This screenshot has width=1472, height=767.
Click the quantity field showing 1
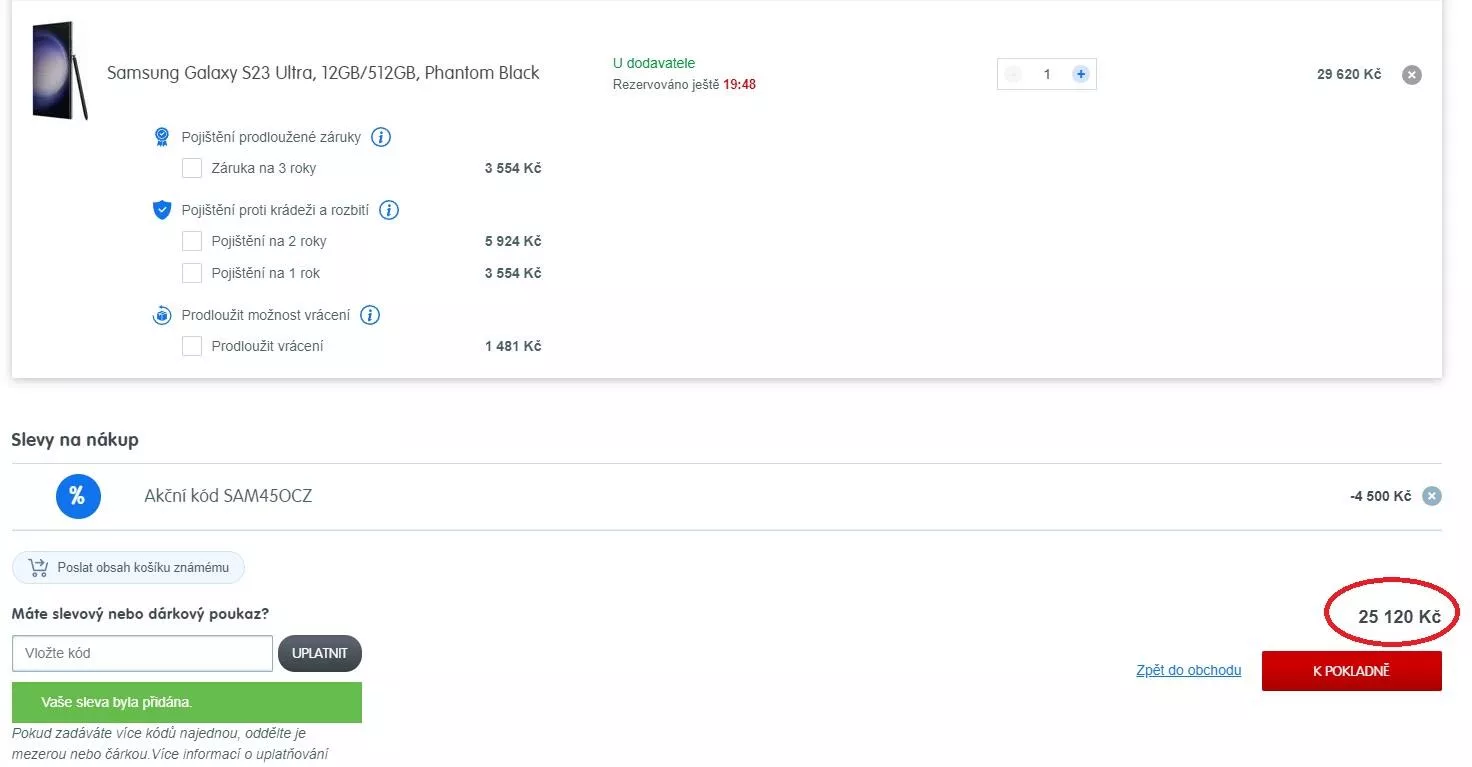tap(1047, 74)
